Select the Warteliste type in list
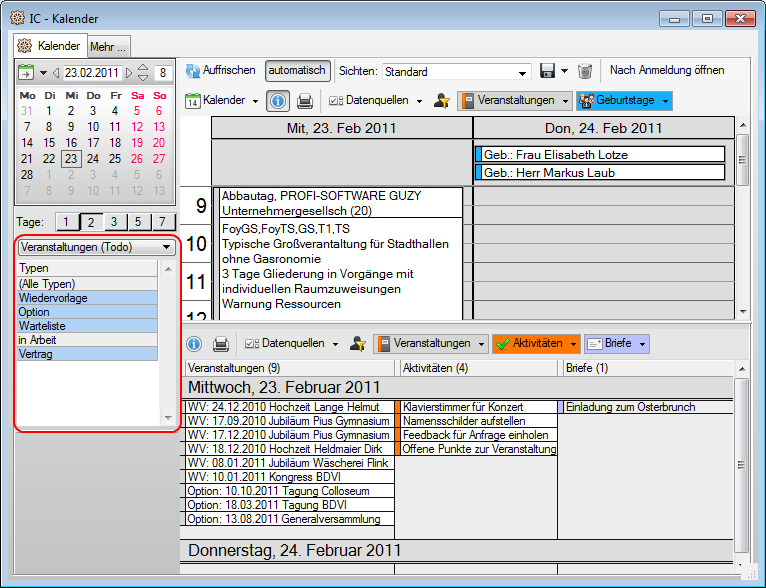Screen dimensions: 766x588 [86, 326]
